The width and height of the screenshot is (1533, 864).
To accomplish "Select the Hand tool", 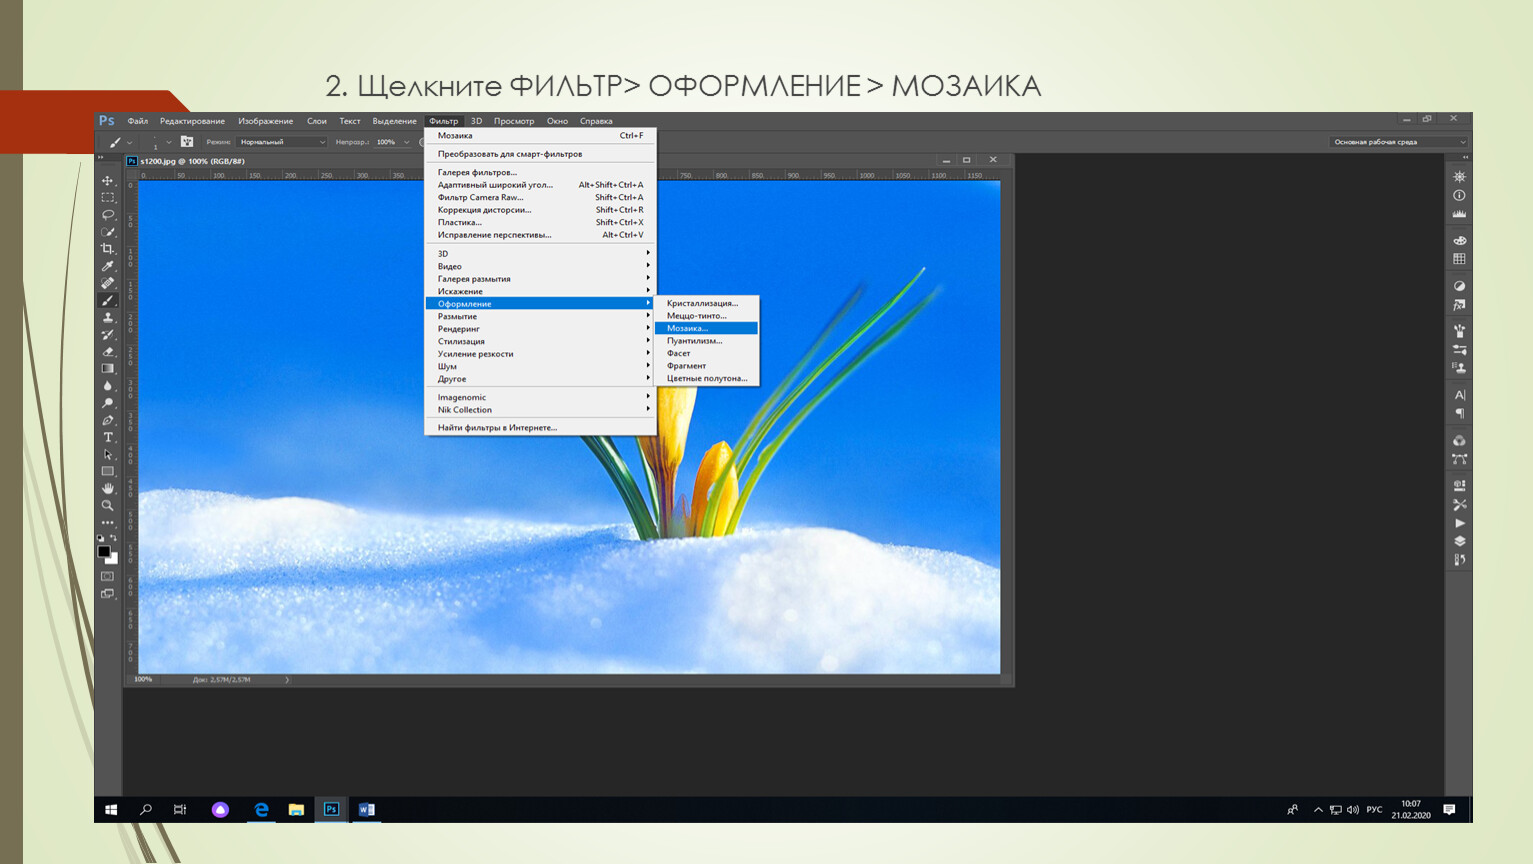I will (x=108, y=488).
